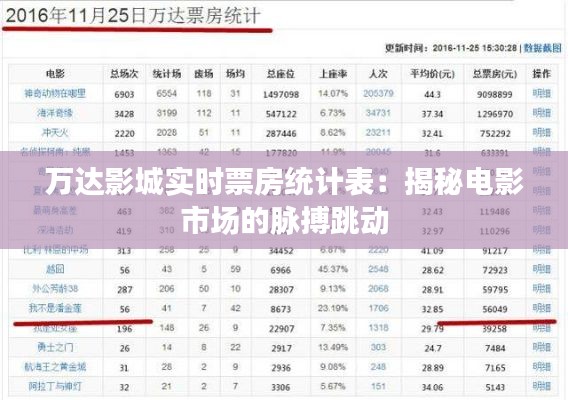Open the 阿拉丁与神灯 movie link
Viewport: 568px width, 400px height.
coord(55,387)
